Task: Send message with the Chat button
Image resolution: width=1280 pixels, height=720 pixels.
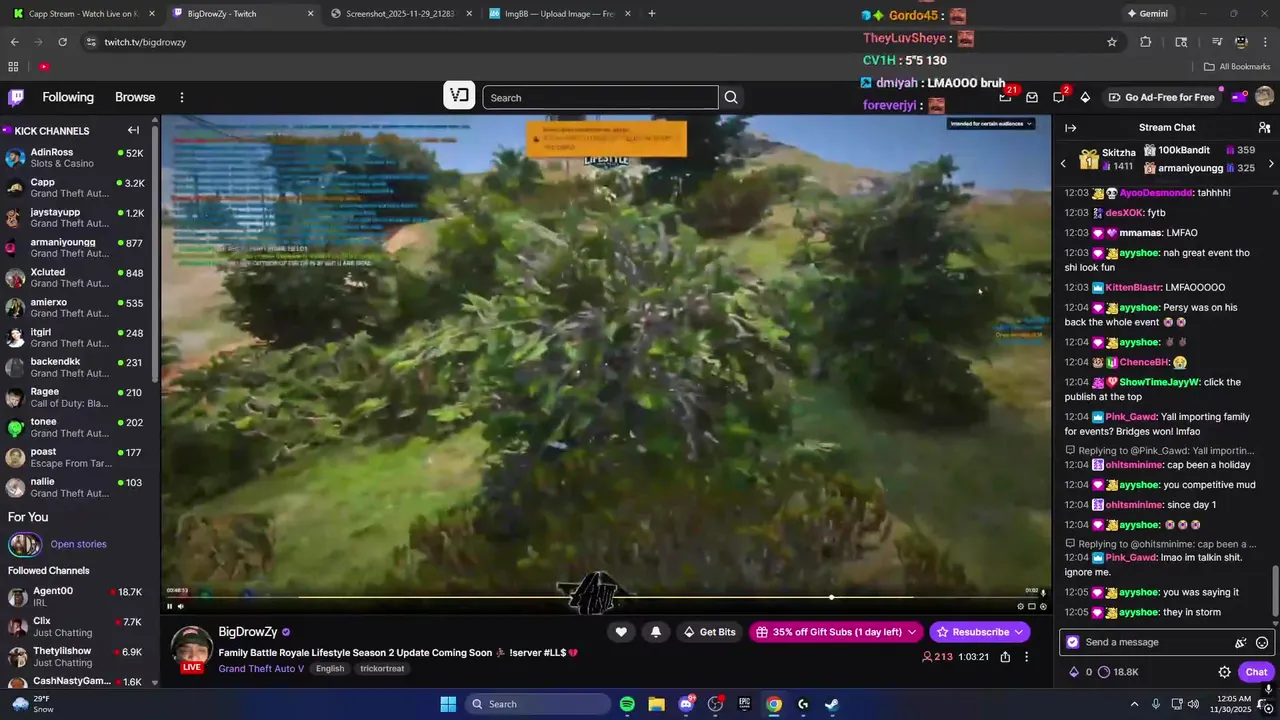Action: [1256, 672]
